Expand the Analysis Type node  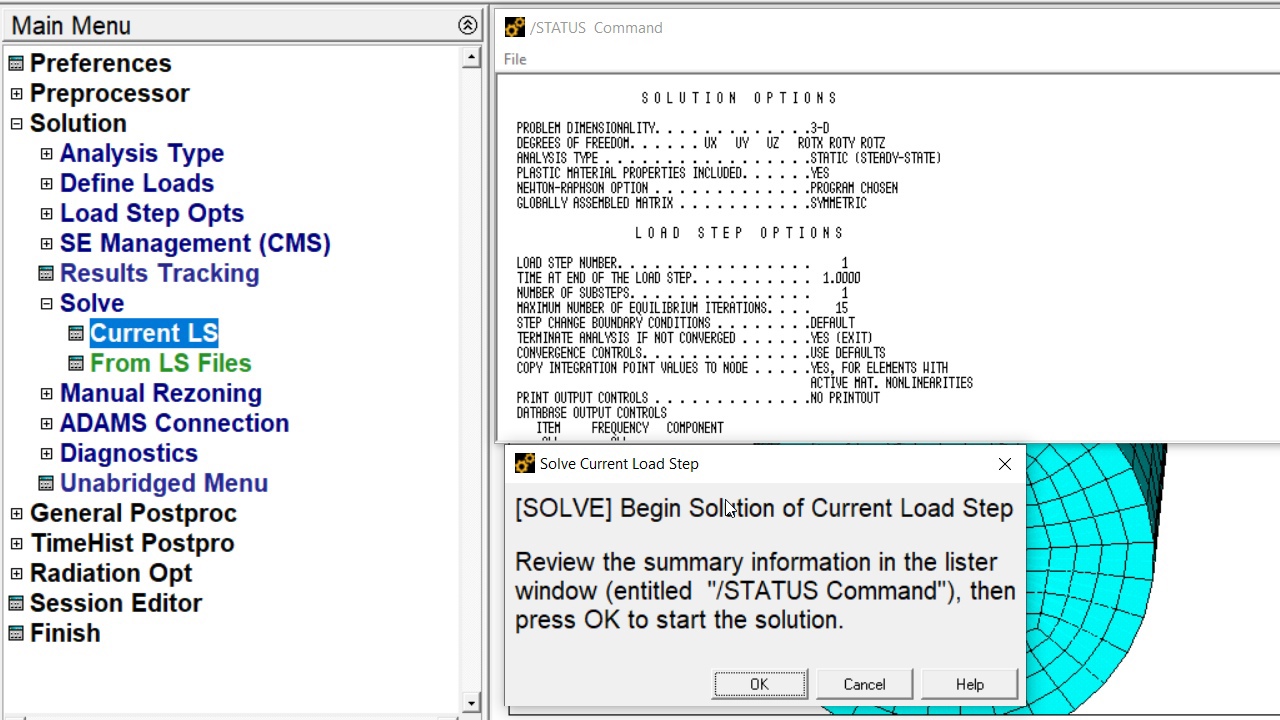point(46,154)
